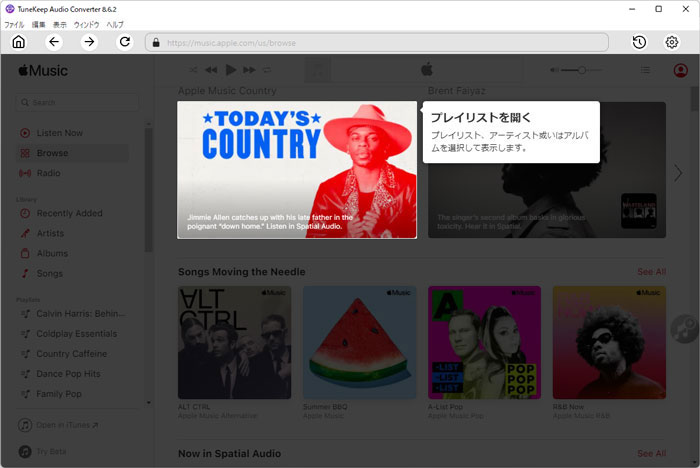The image size is (700, 468).
Task: Reload the page with refresh icon
Action: pos(125,42)
